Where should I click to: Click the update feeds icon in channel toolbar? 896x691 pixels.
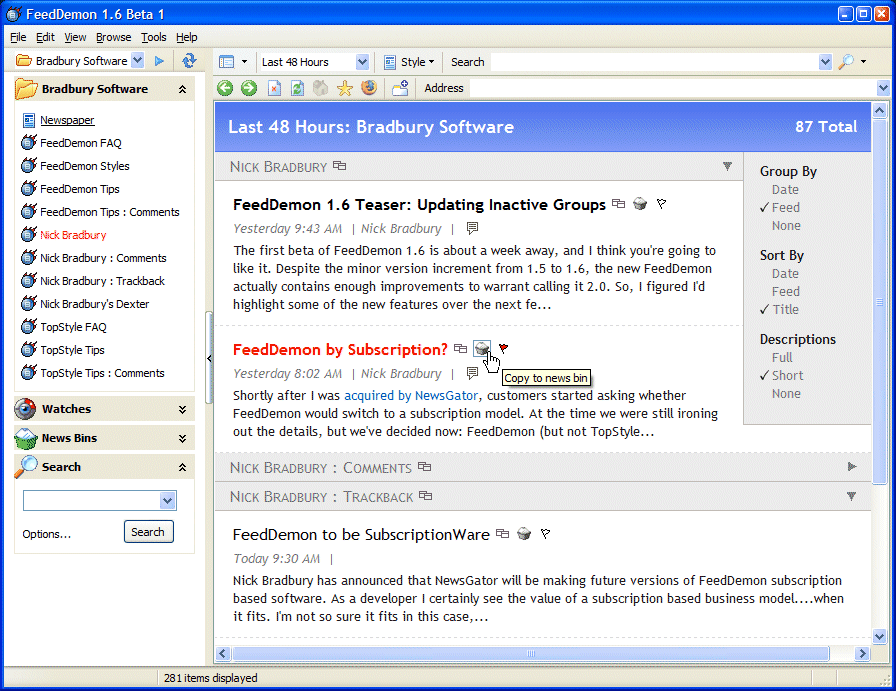[189, 61]
